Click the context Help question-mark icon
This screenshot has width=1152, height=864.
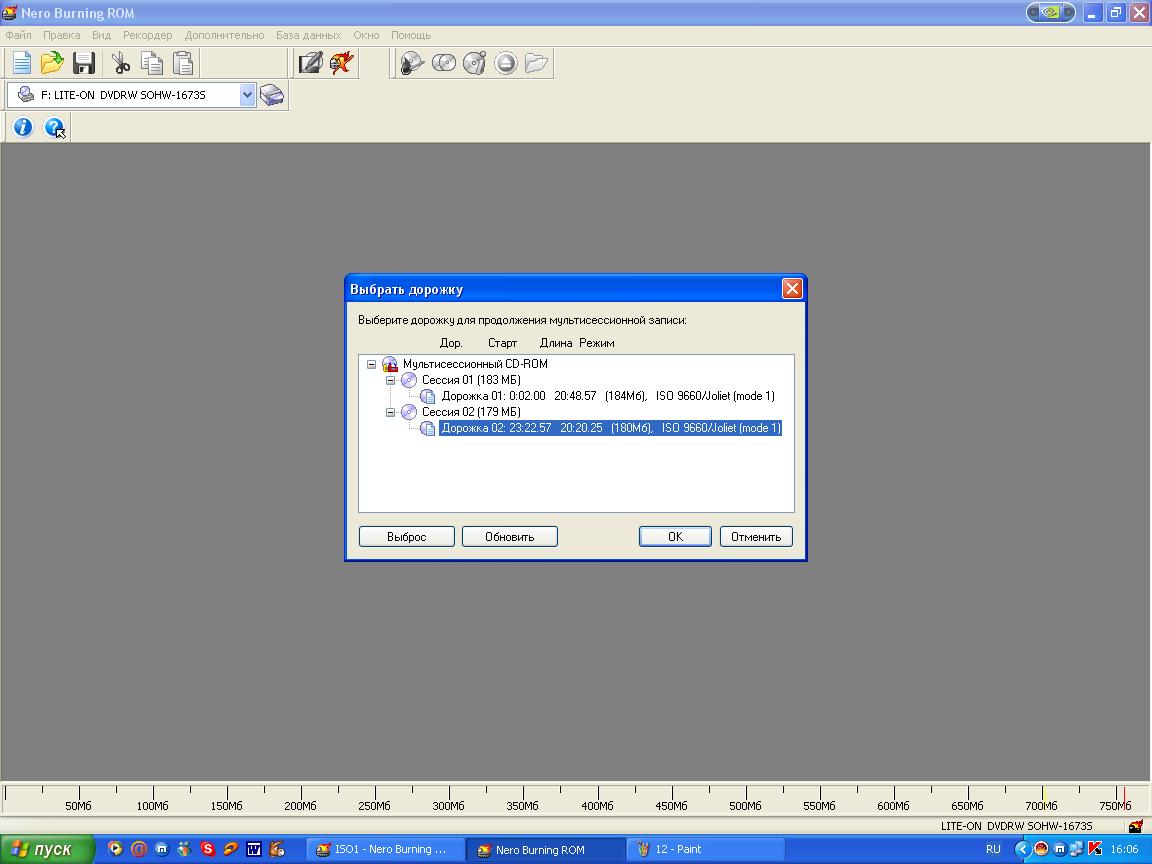click(54, 127)
